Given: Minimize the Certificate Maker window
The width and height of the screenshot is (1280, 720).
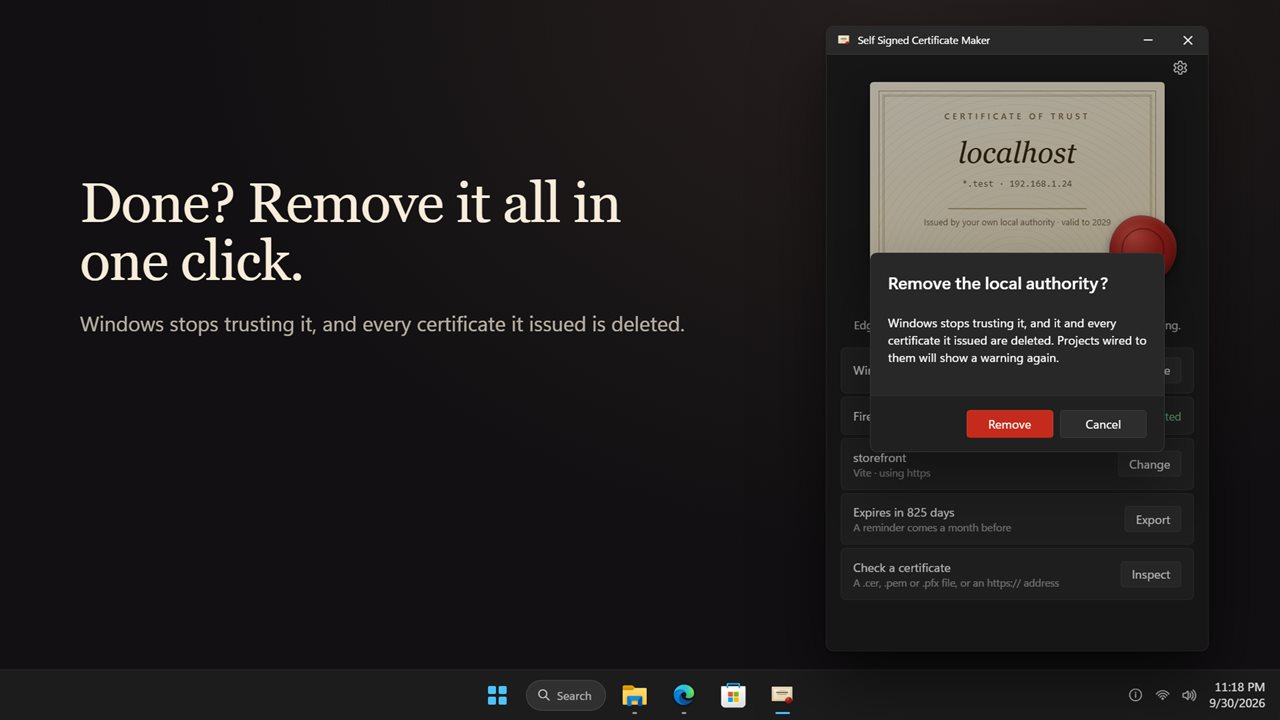Looking at the screenshot, I should tap(1148, 40).
